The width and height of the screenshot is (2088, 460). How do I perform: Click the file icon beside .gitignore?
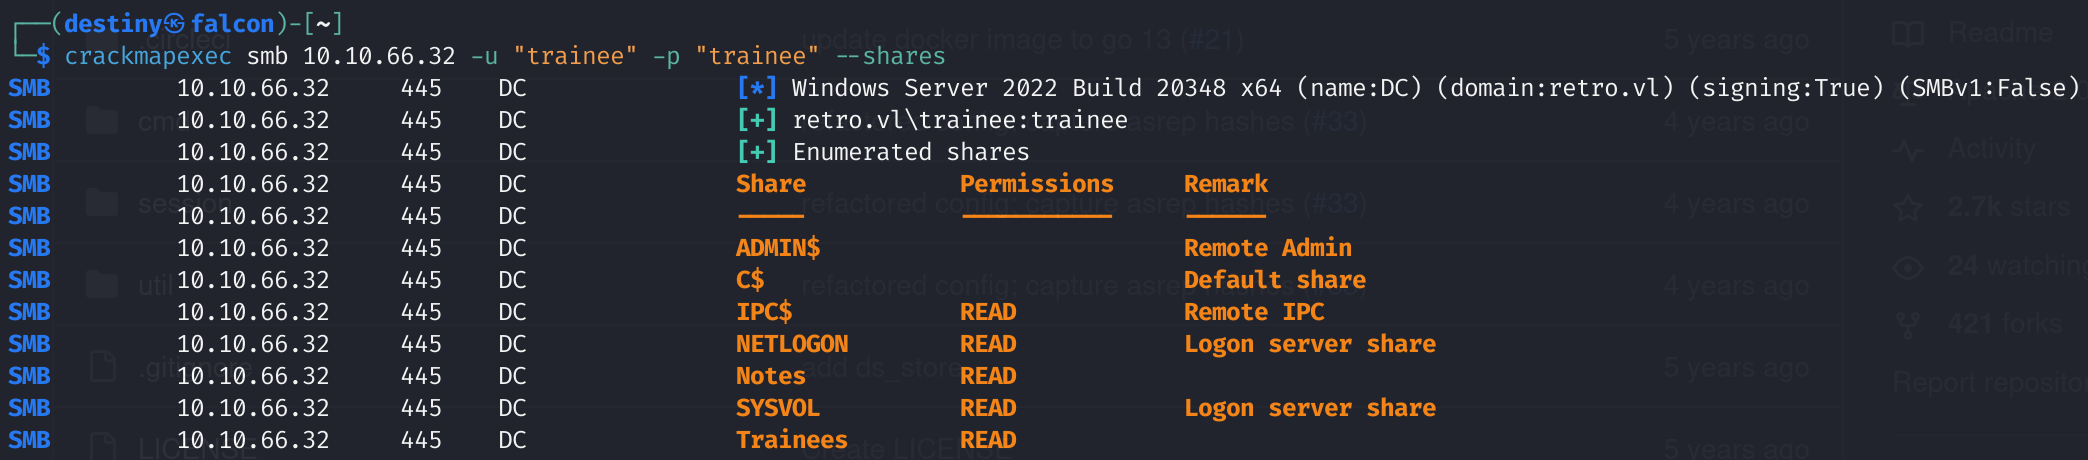click(103, 367)
